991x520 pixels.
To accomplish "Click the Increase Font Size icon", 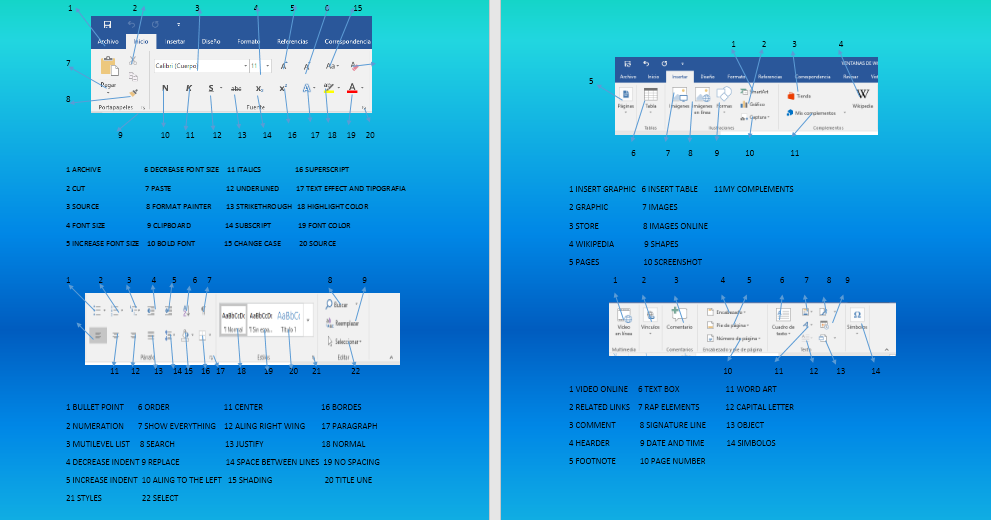I will click(x=284, y=66).
